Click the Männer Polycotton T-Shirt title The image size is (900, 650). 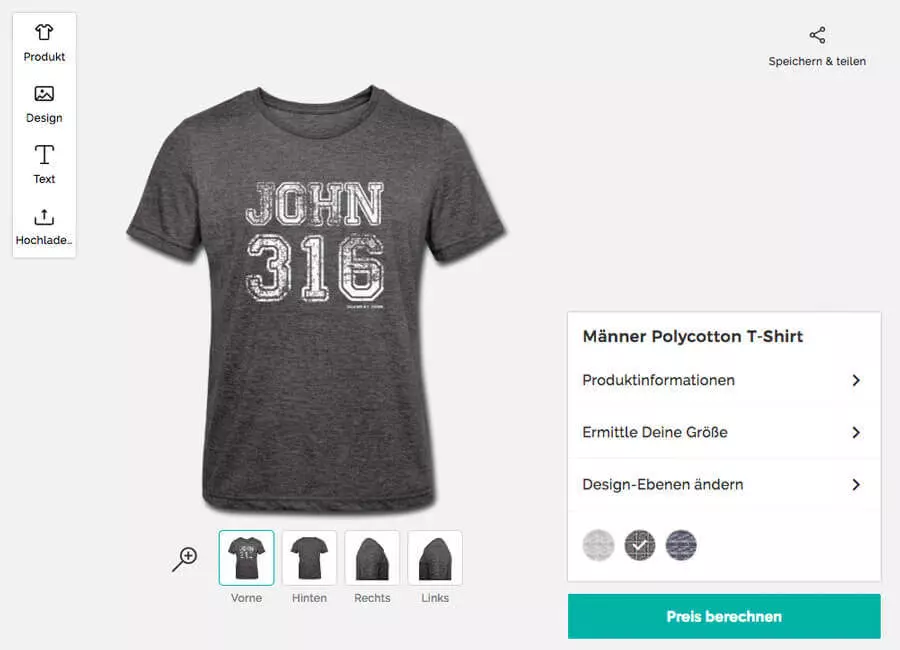[693, 336]
